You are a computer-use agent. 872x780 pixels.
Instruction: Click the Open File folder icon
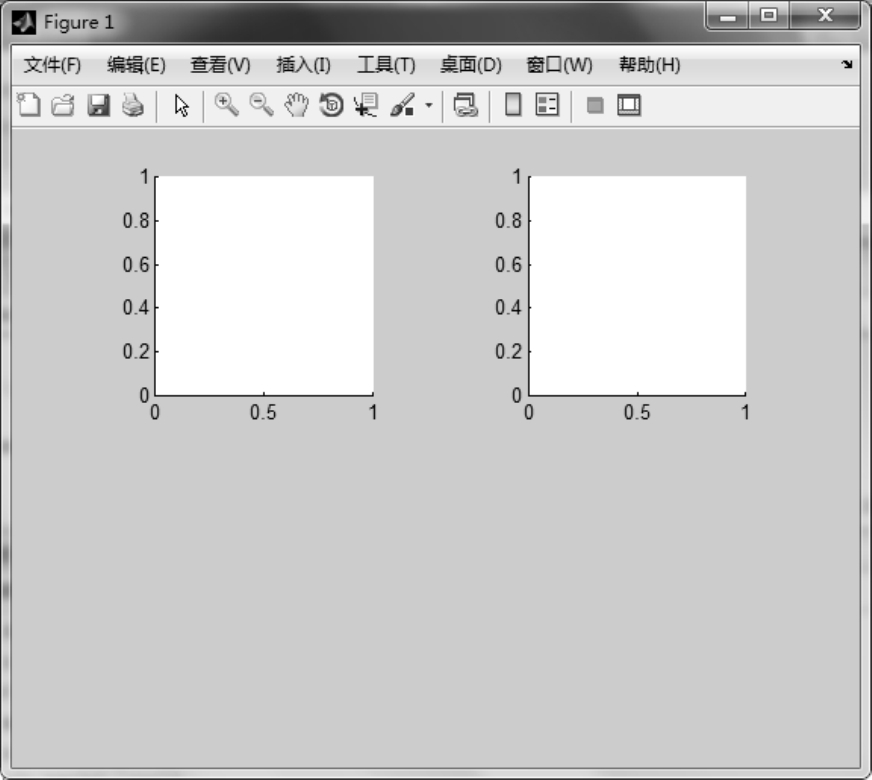point(63,106)
